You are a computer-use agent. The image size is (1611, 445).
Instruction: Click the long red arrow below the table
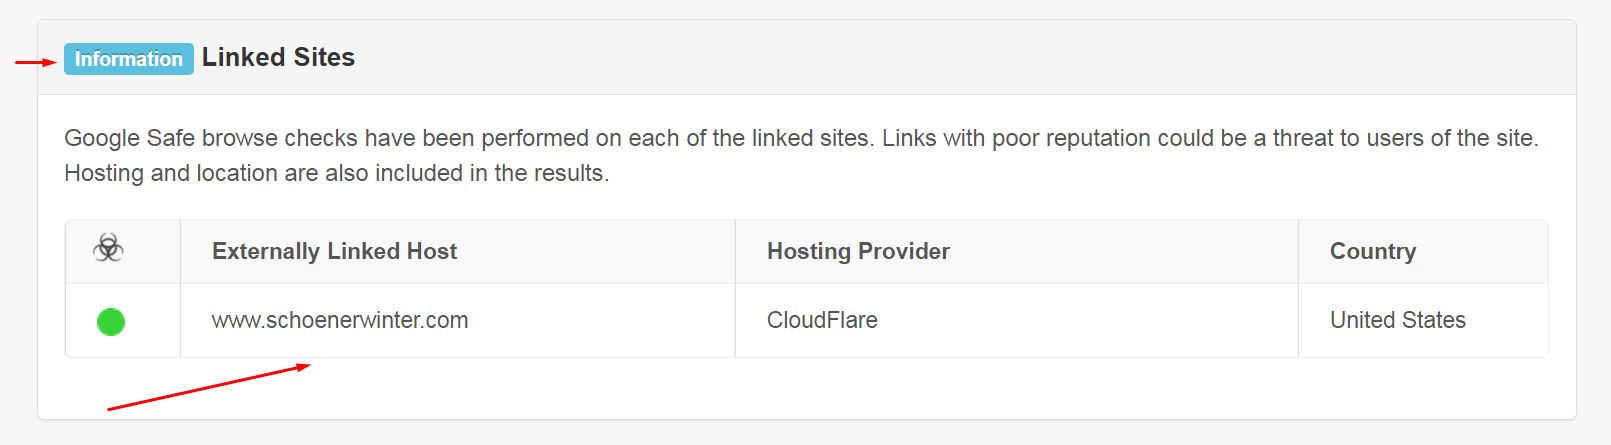tap(209, 387)
